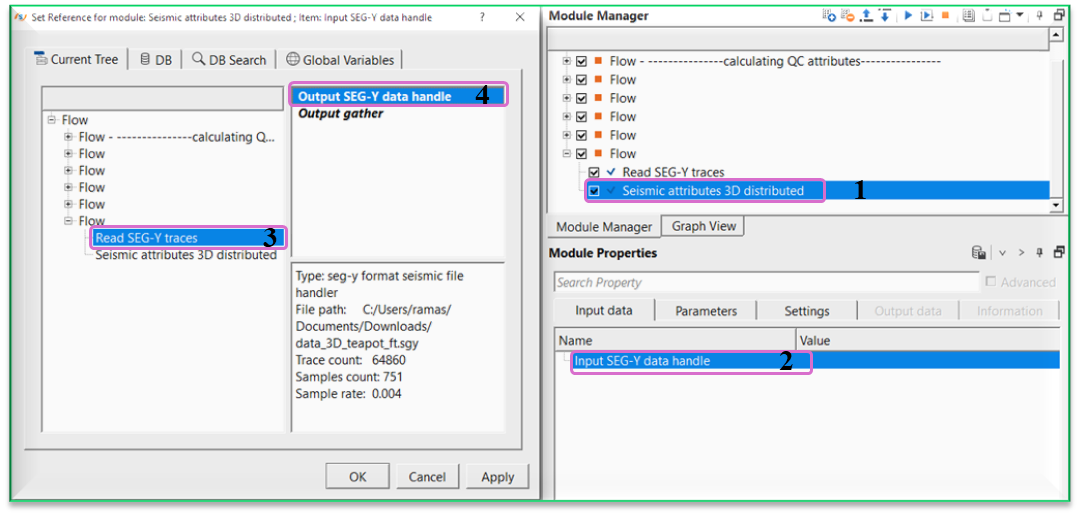The width and height of the screenshot is (1080, 516).
Task: Stop execution with the orange square icon
Action: [x=946, y=15]
